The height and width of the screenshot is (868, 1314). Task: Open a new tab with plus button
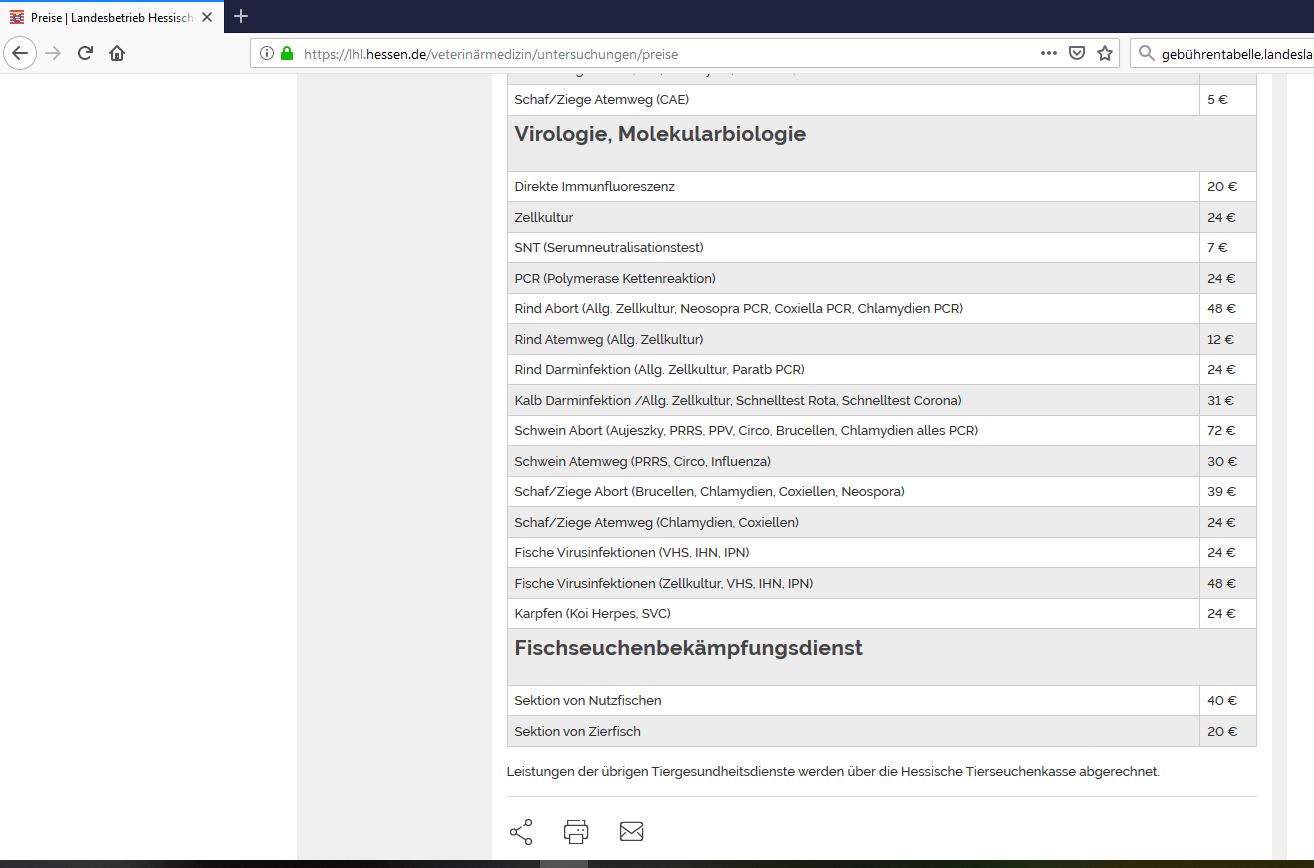tap(241, 16)
